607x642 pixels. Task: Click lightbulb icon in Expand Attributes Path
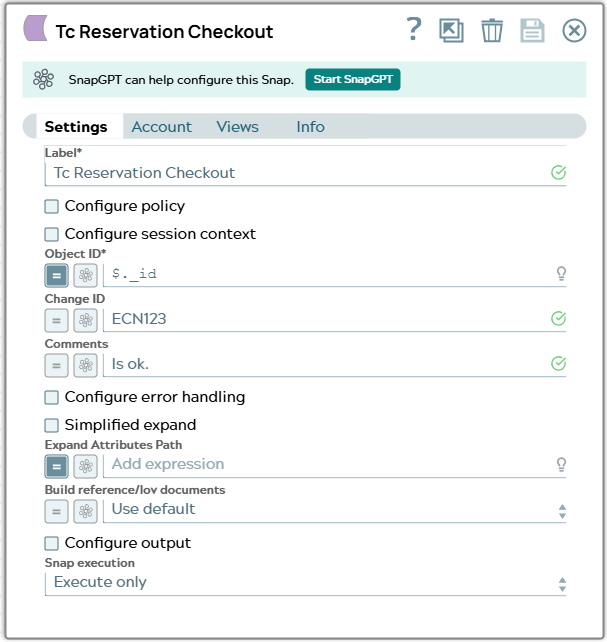click(561, 464)
